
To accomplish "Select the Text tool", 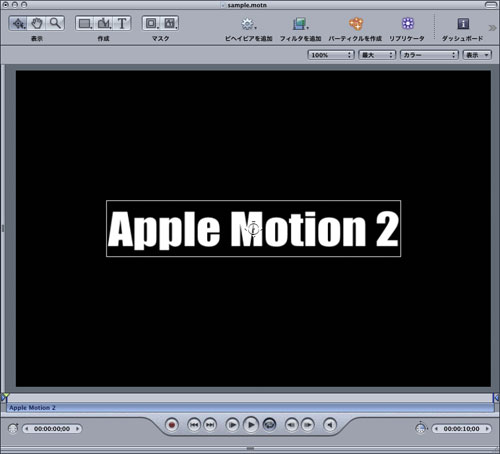I will (122, 23).
